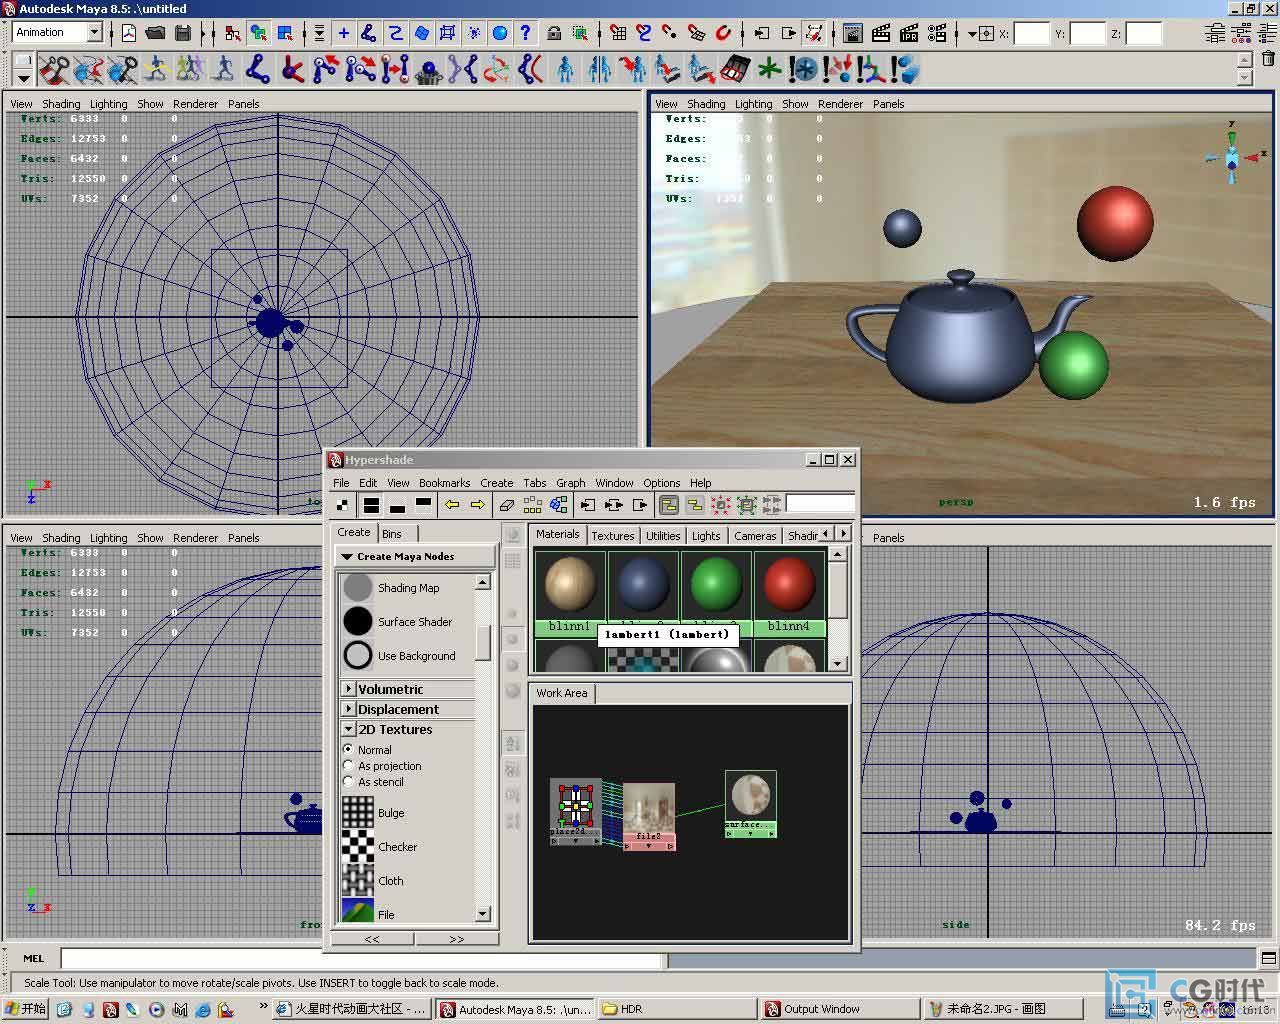Collapse the Create Maya Nodes section
Screen dimensions: 1280x1024
click(347, 556)
